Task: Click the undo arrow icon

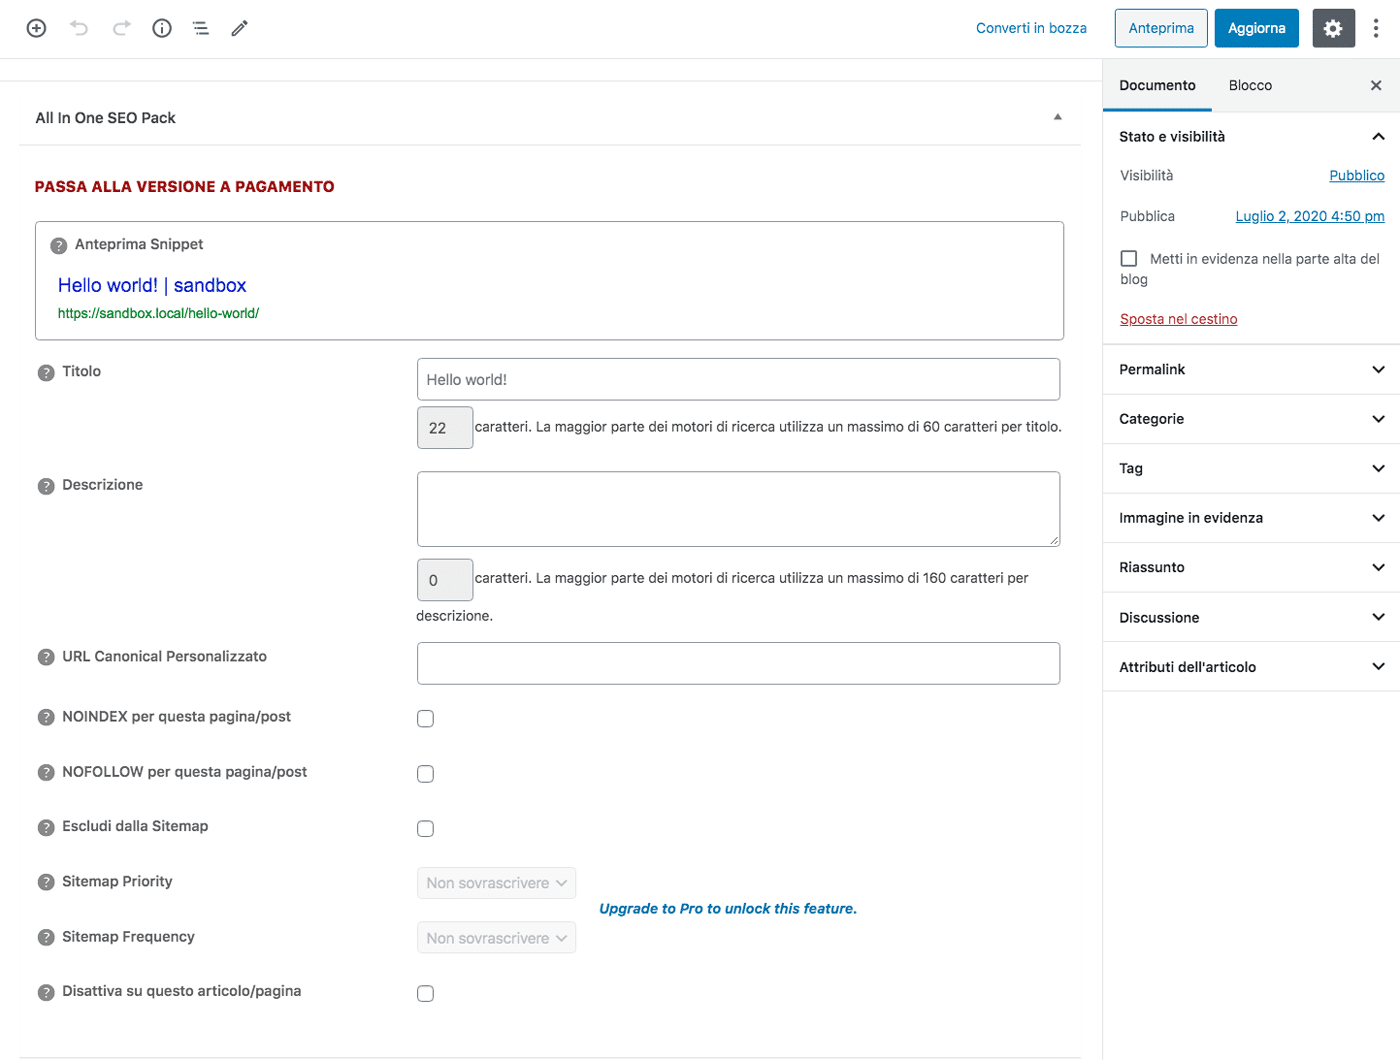Action: [79, 28]
